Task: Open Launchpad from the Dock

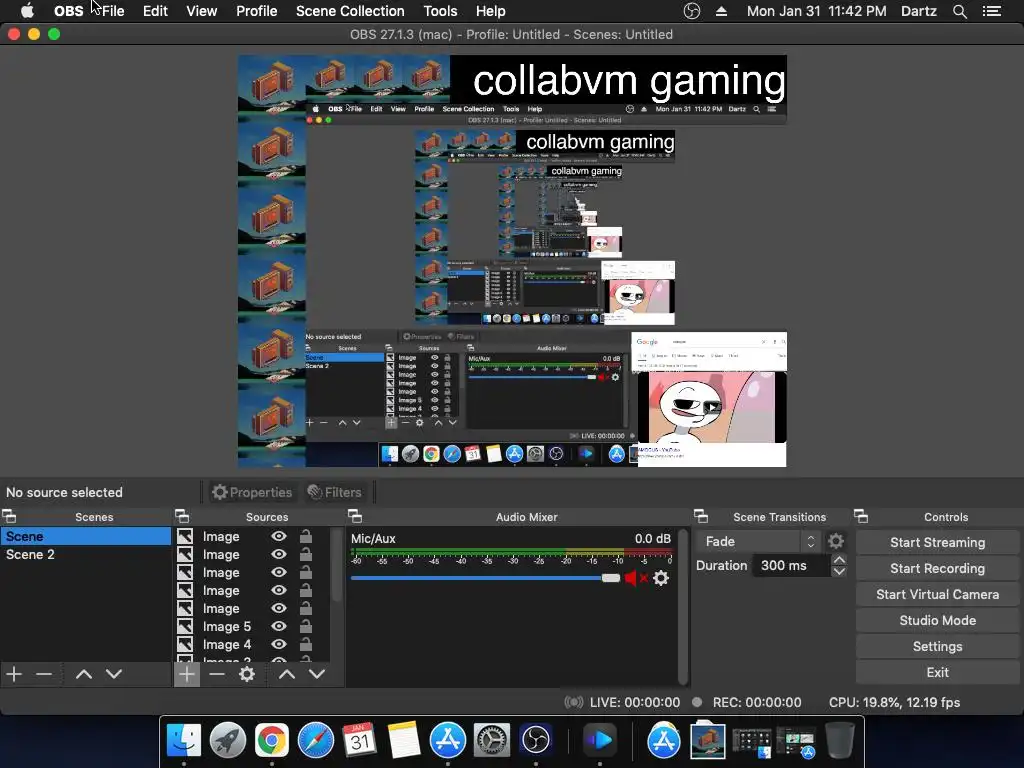Action: pyautogui.click(x=228, y=740)
